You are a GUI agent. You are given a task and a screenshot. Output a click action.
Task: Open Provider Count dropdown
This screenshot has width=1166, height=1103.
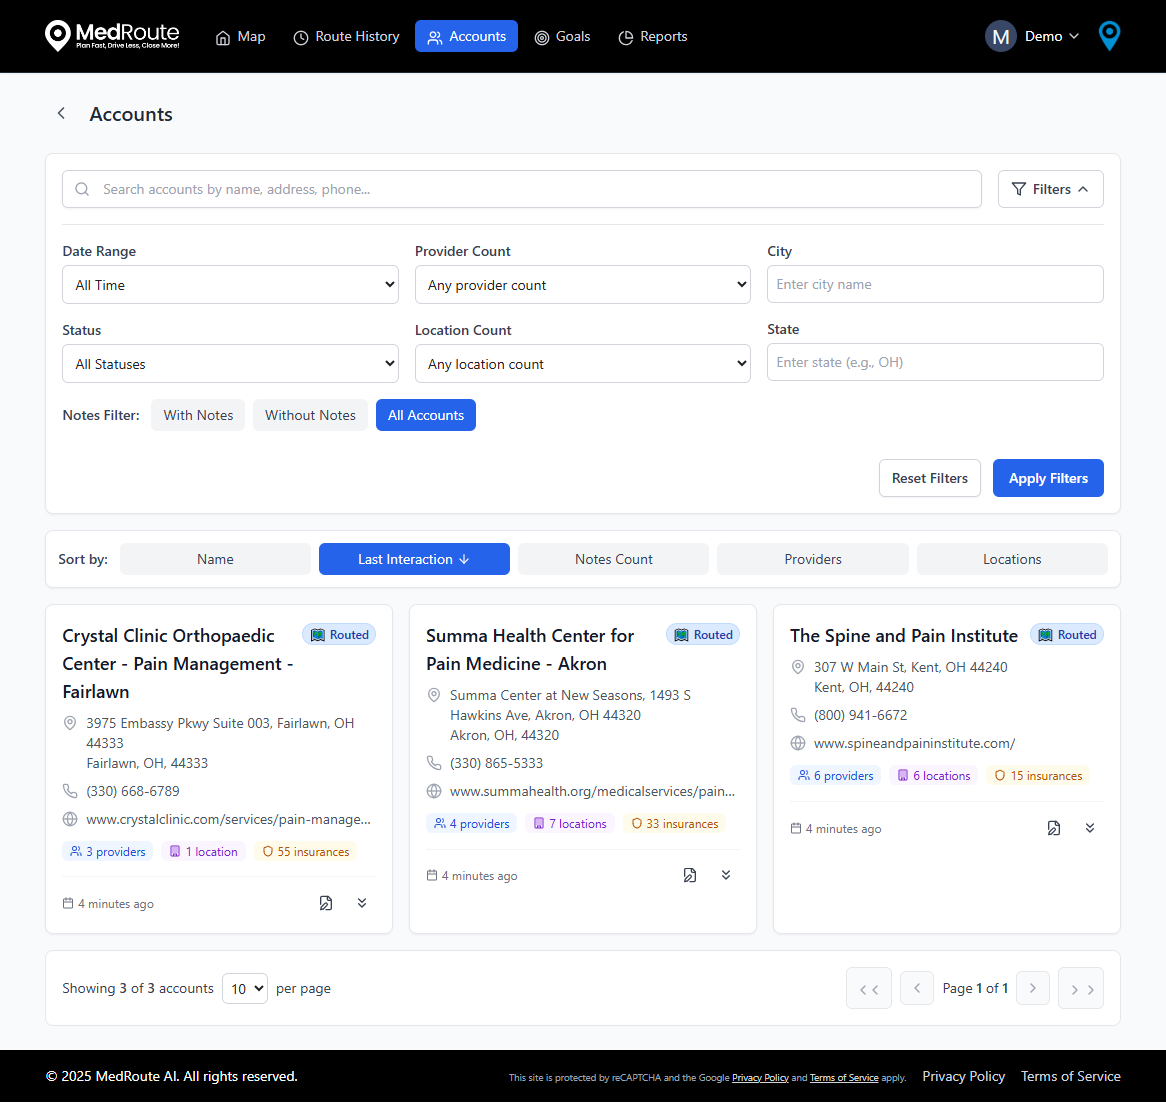582,285
